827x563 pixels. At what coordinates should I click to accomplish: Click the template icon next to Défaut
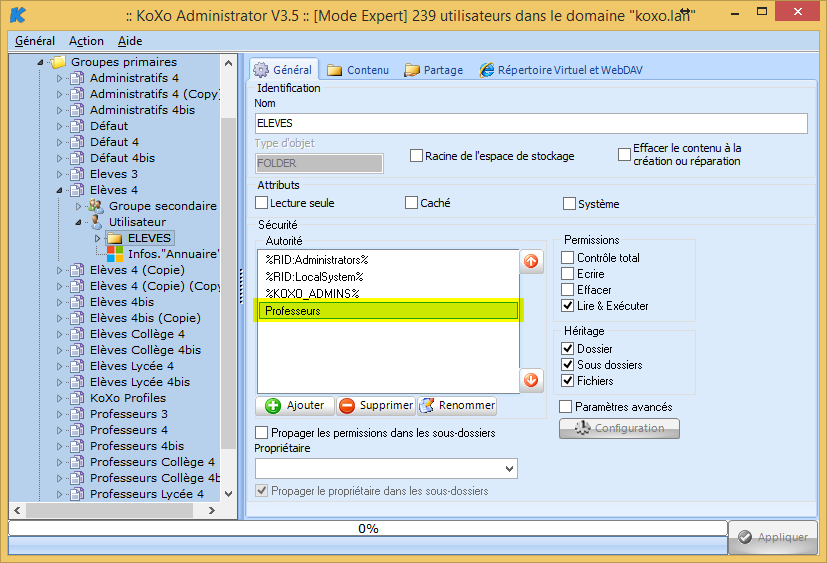point(77,126)
